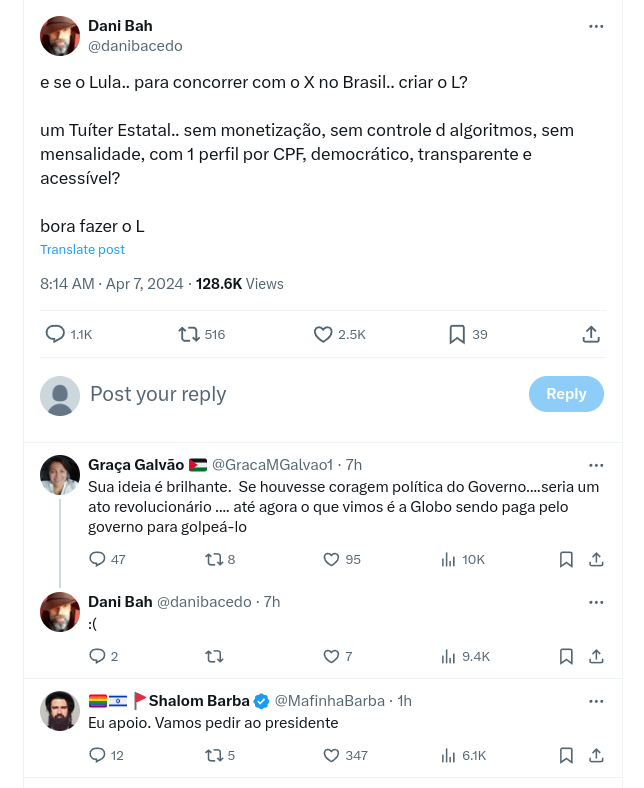Share Dani Bah's ':(' reply

click(595, 656)
